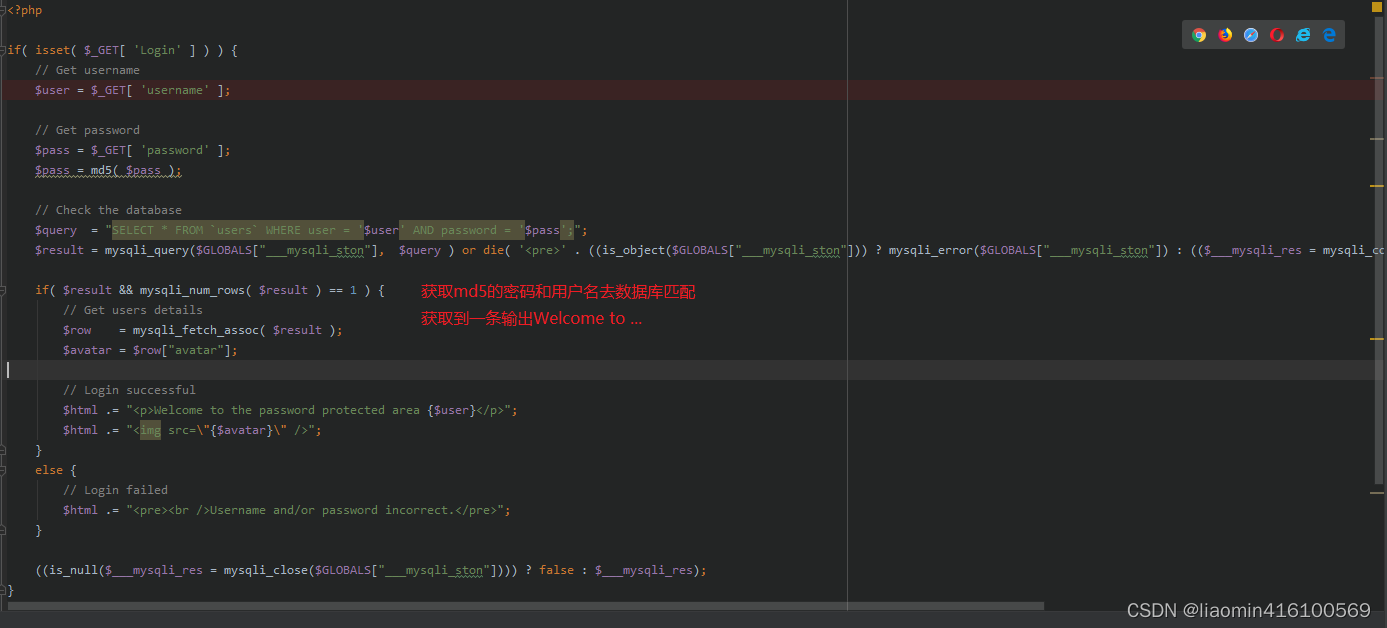
Task: Click the '// Login successful' comment
Action: pos(129,390)
